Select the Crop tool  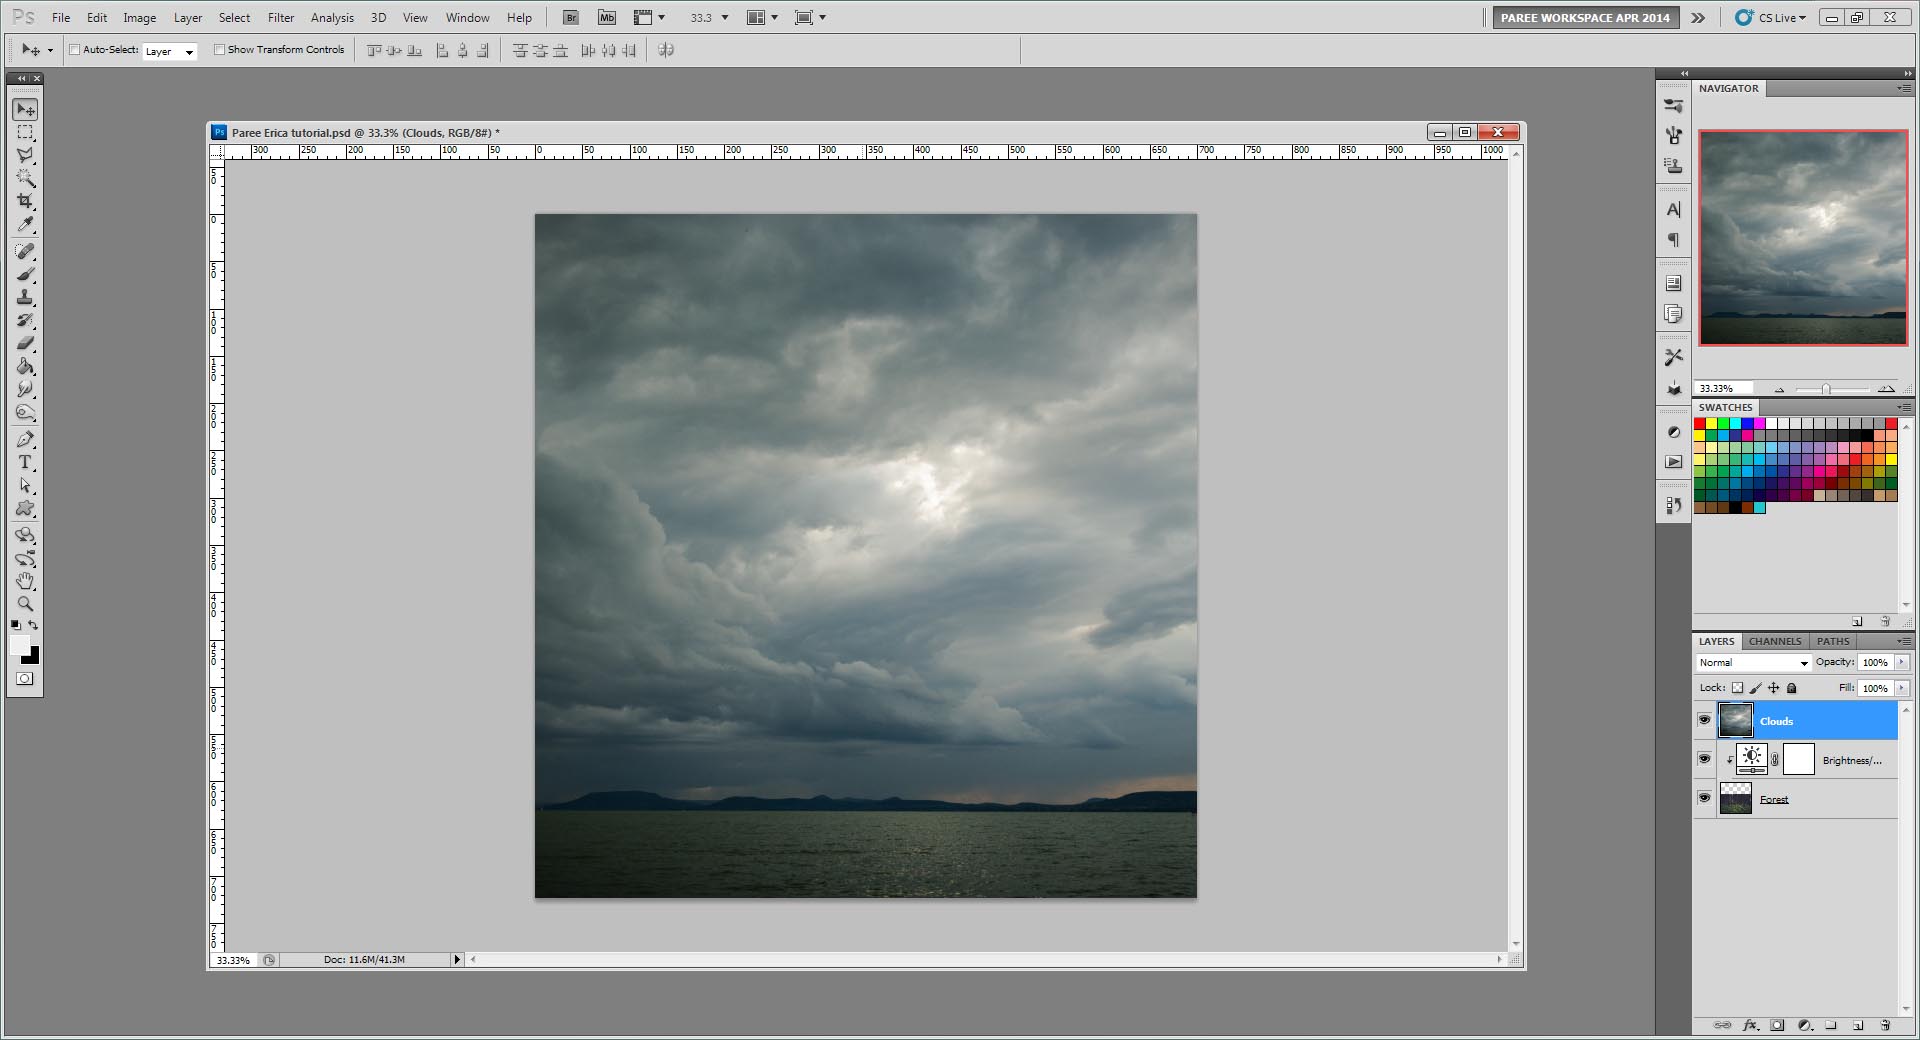[25, 201]
